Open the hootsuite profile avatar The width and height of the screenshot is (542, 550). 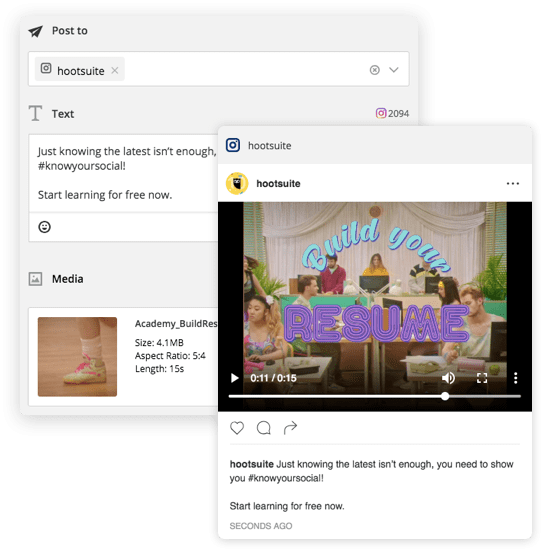point(237,183)
